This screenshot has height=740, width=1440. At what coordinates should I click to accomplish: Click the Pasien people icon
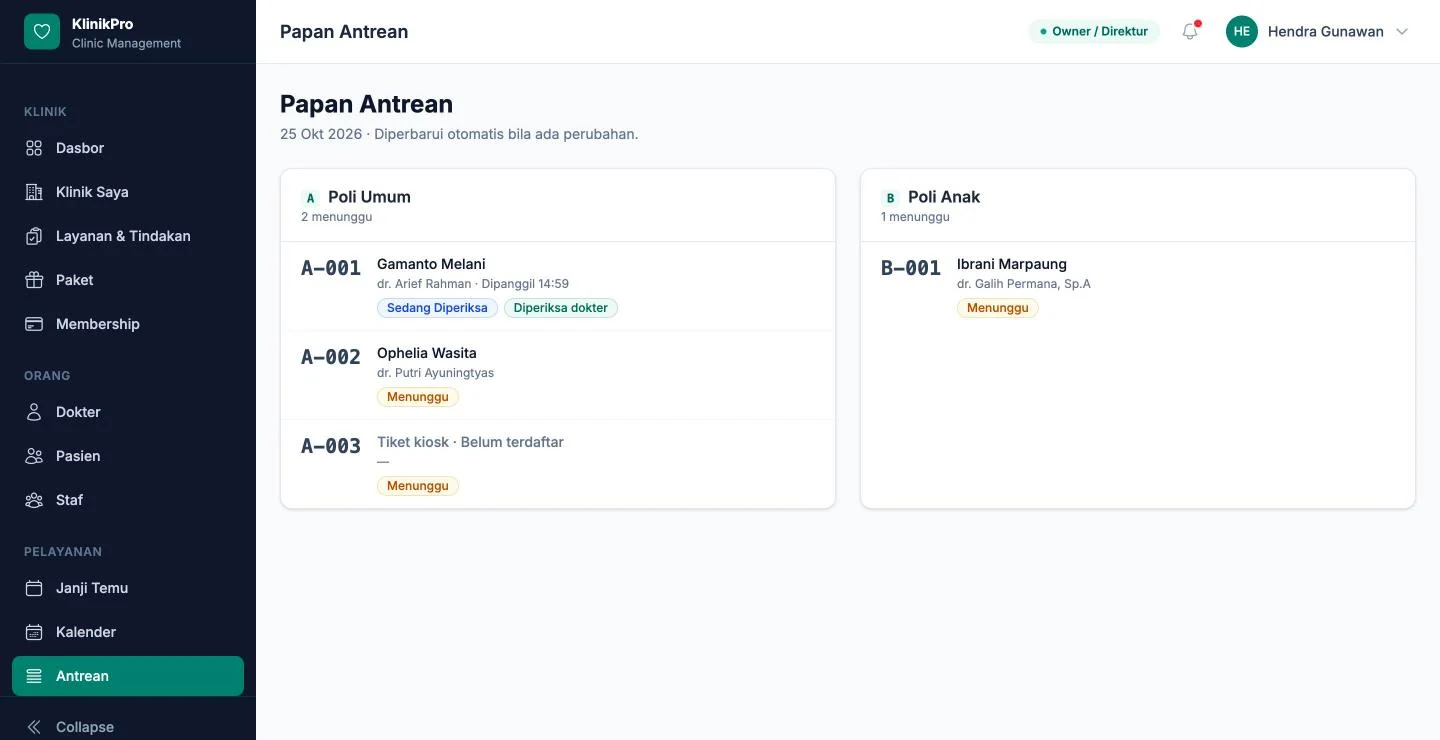34,456
